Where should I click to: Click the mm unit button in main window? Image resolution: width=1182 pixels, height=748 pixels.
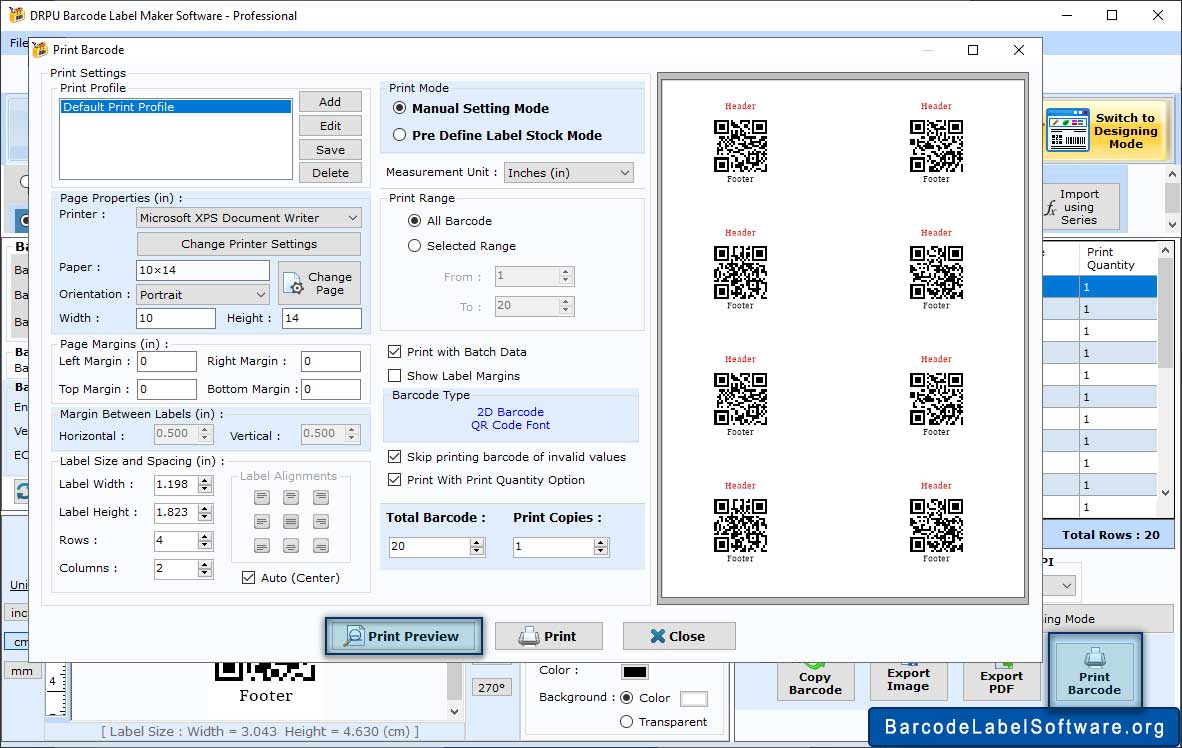tap(22, 671)
